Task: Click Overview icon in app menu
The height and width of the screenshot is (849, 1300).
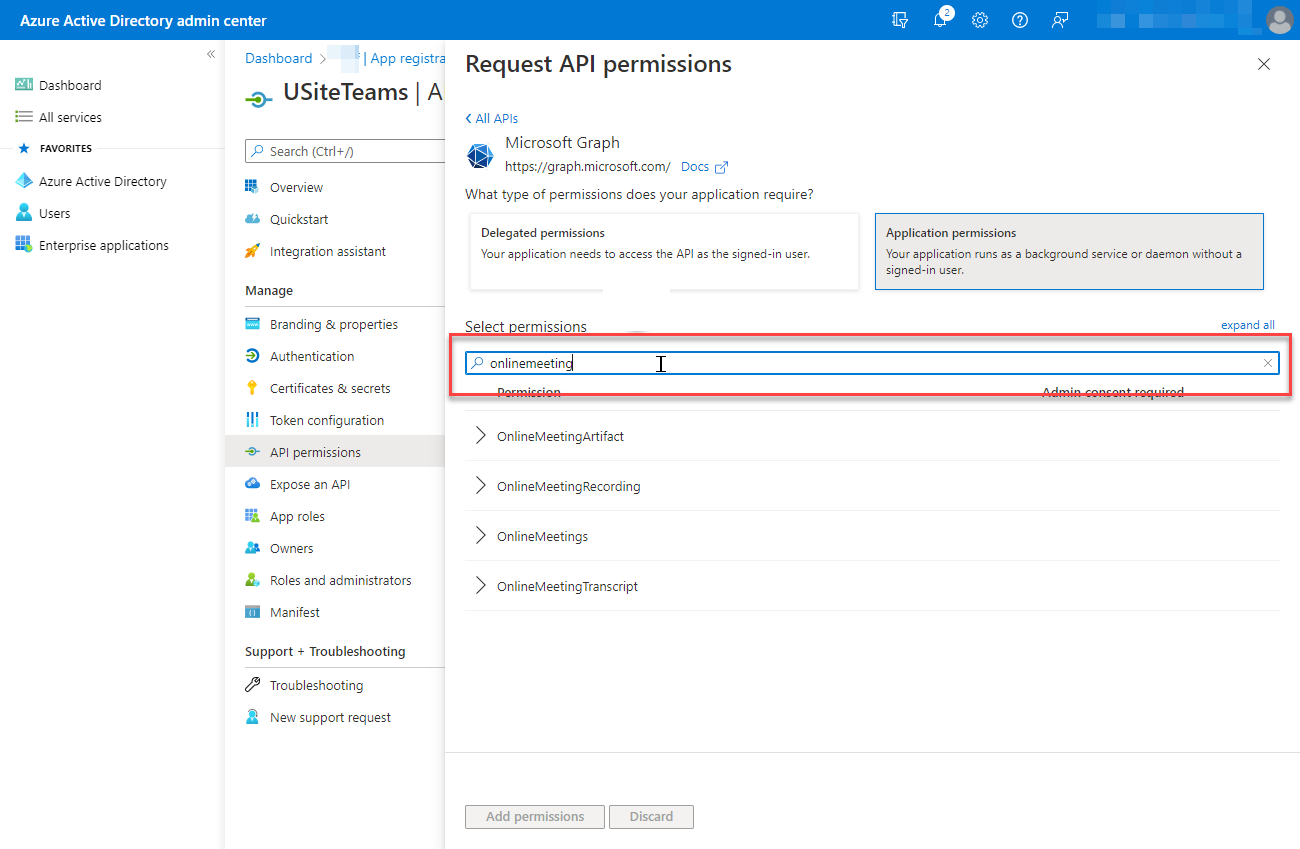Action: (x=252, y=187)
